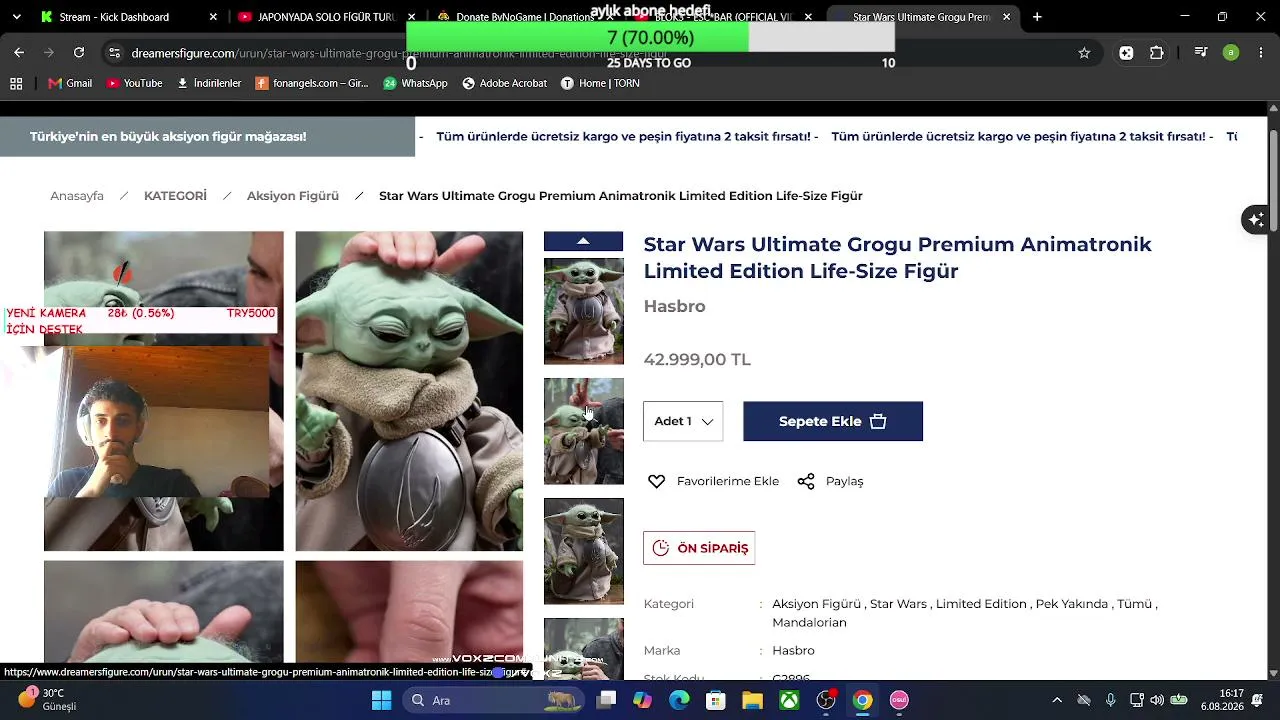This screenshot has height=720, width=1280.
Task: Open the Hasbro brand link under title
Action: coord(675,306)
